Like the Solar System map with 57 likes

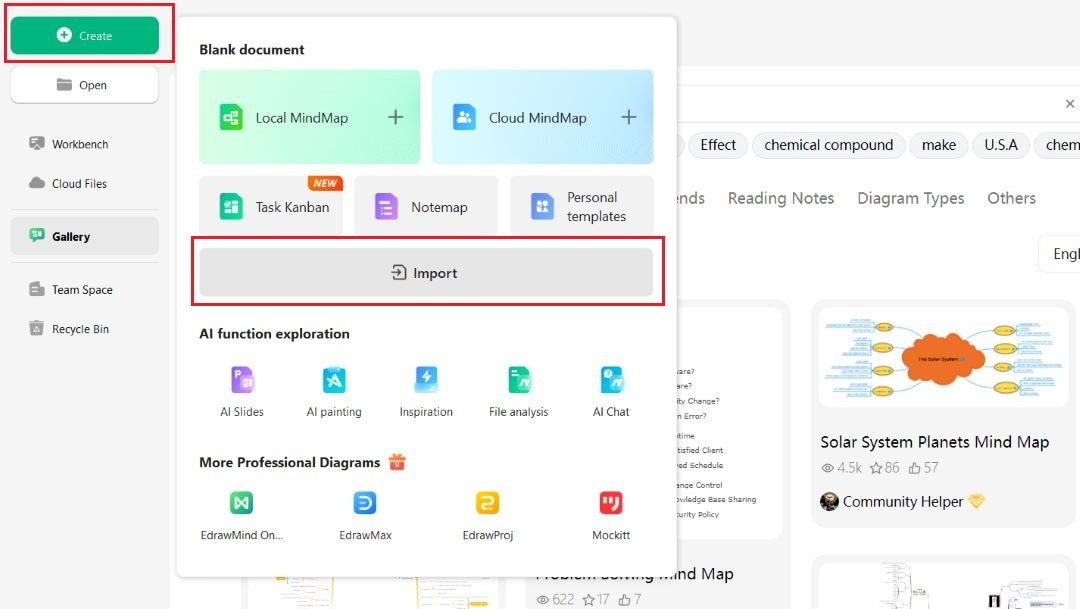click(914, 468)
